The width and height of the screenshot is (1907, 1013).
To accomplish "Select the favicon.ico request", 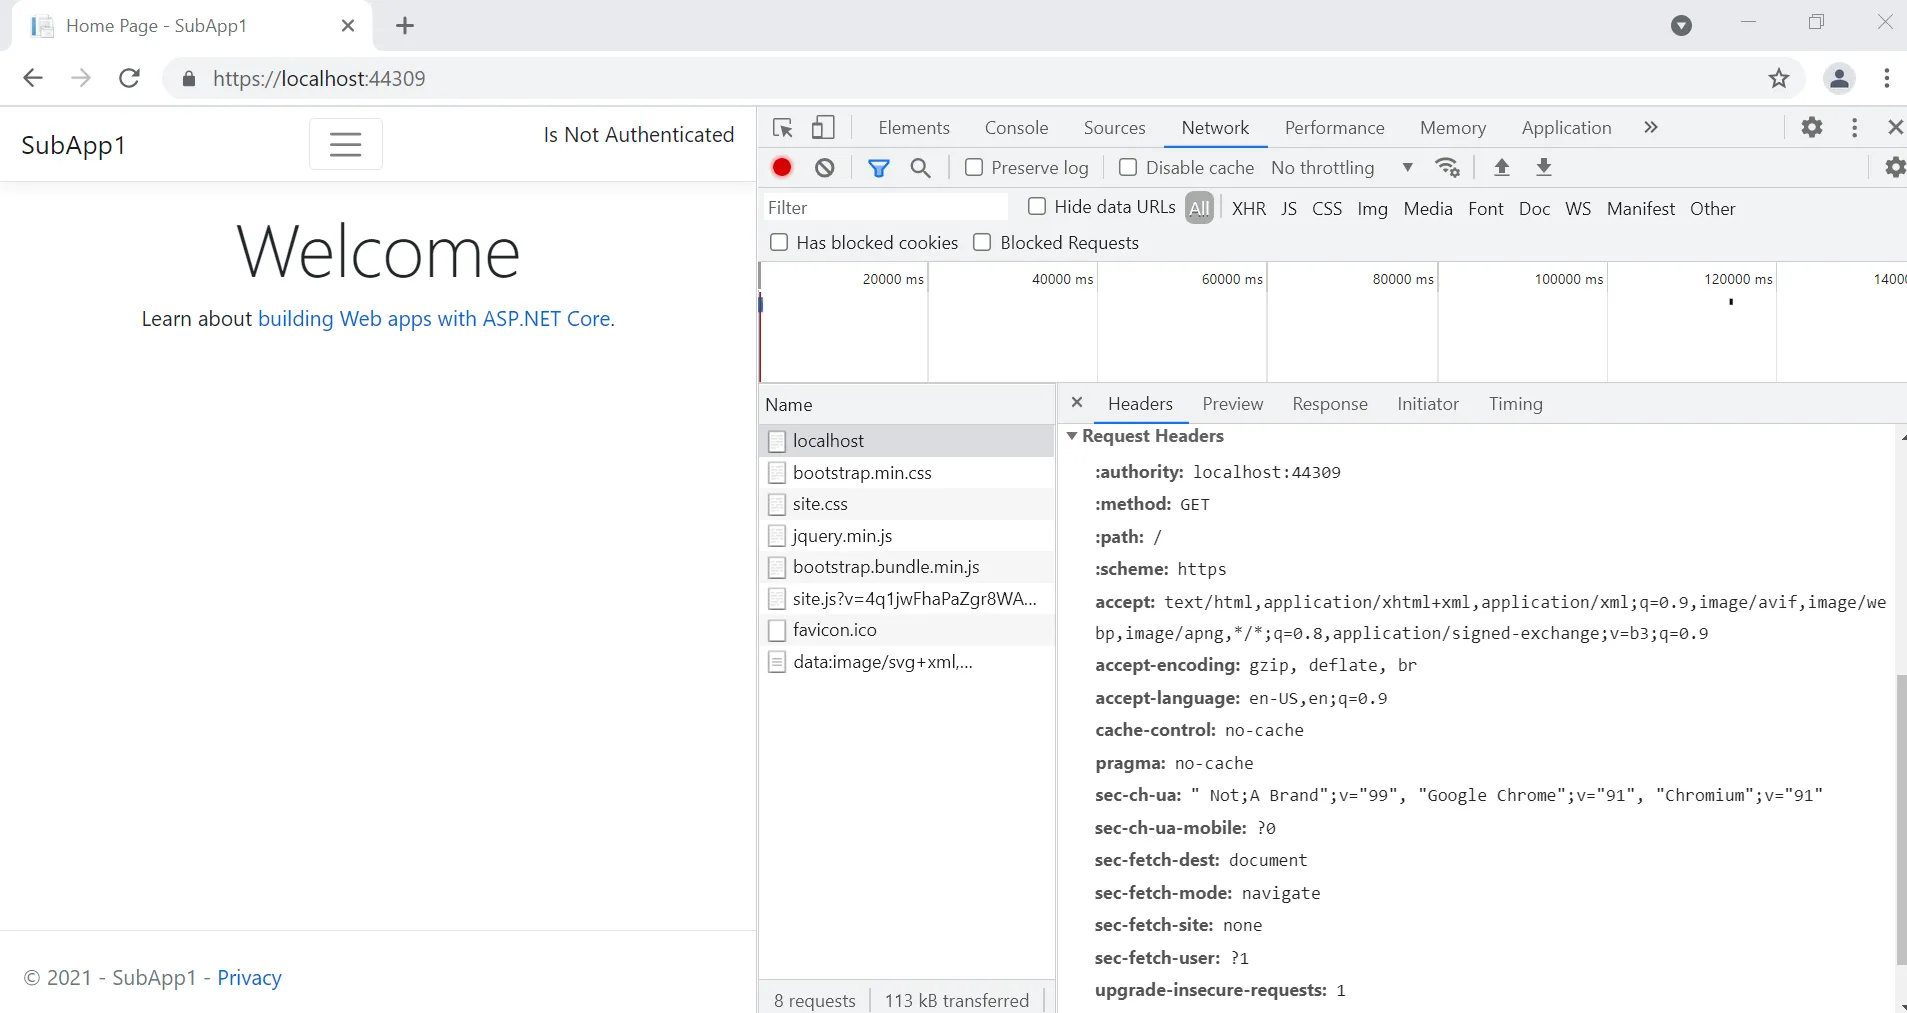I will 906,630.
